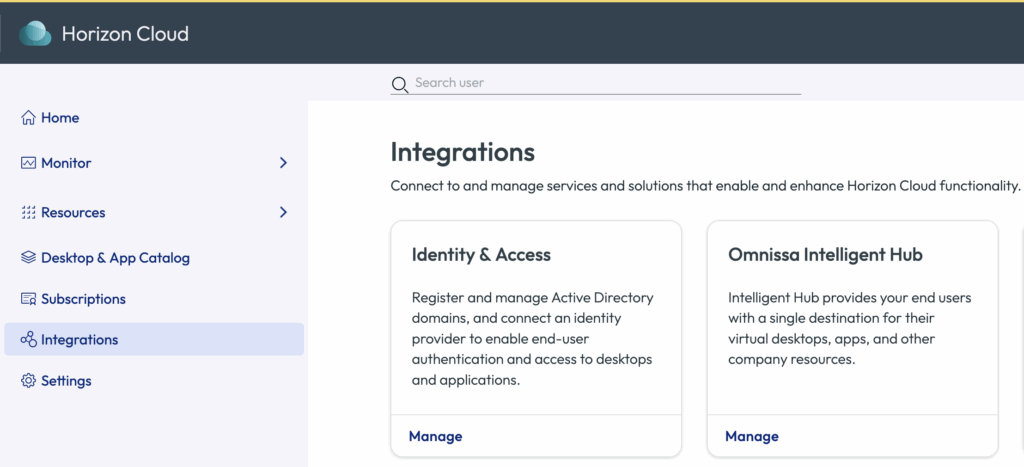Select Desktop & App Catalog text label
This screenshot has height=467, width=1024.
click(115, 258)
